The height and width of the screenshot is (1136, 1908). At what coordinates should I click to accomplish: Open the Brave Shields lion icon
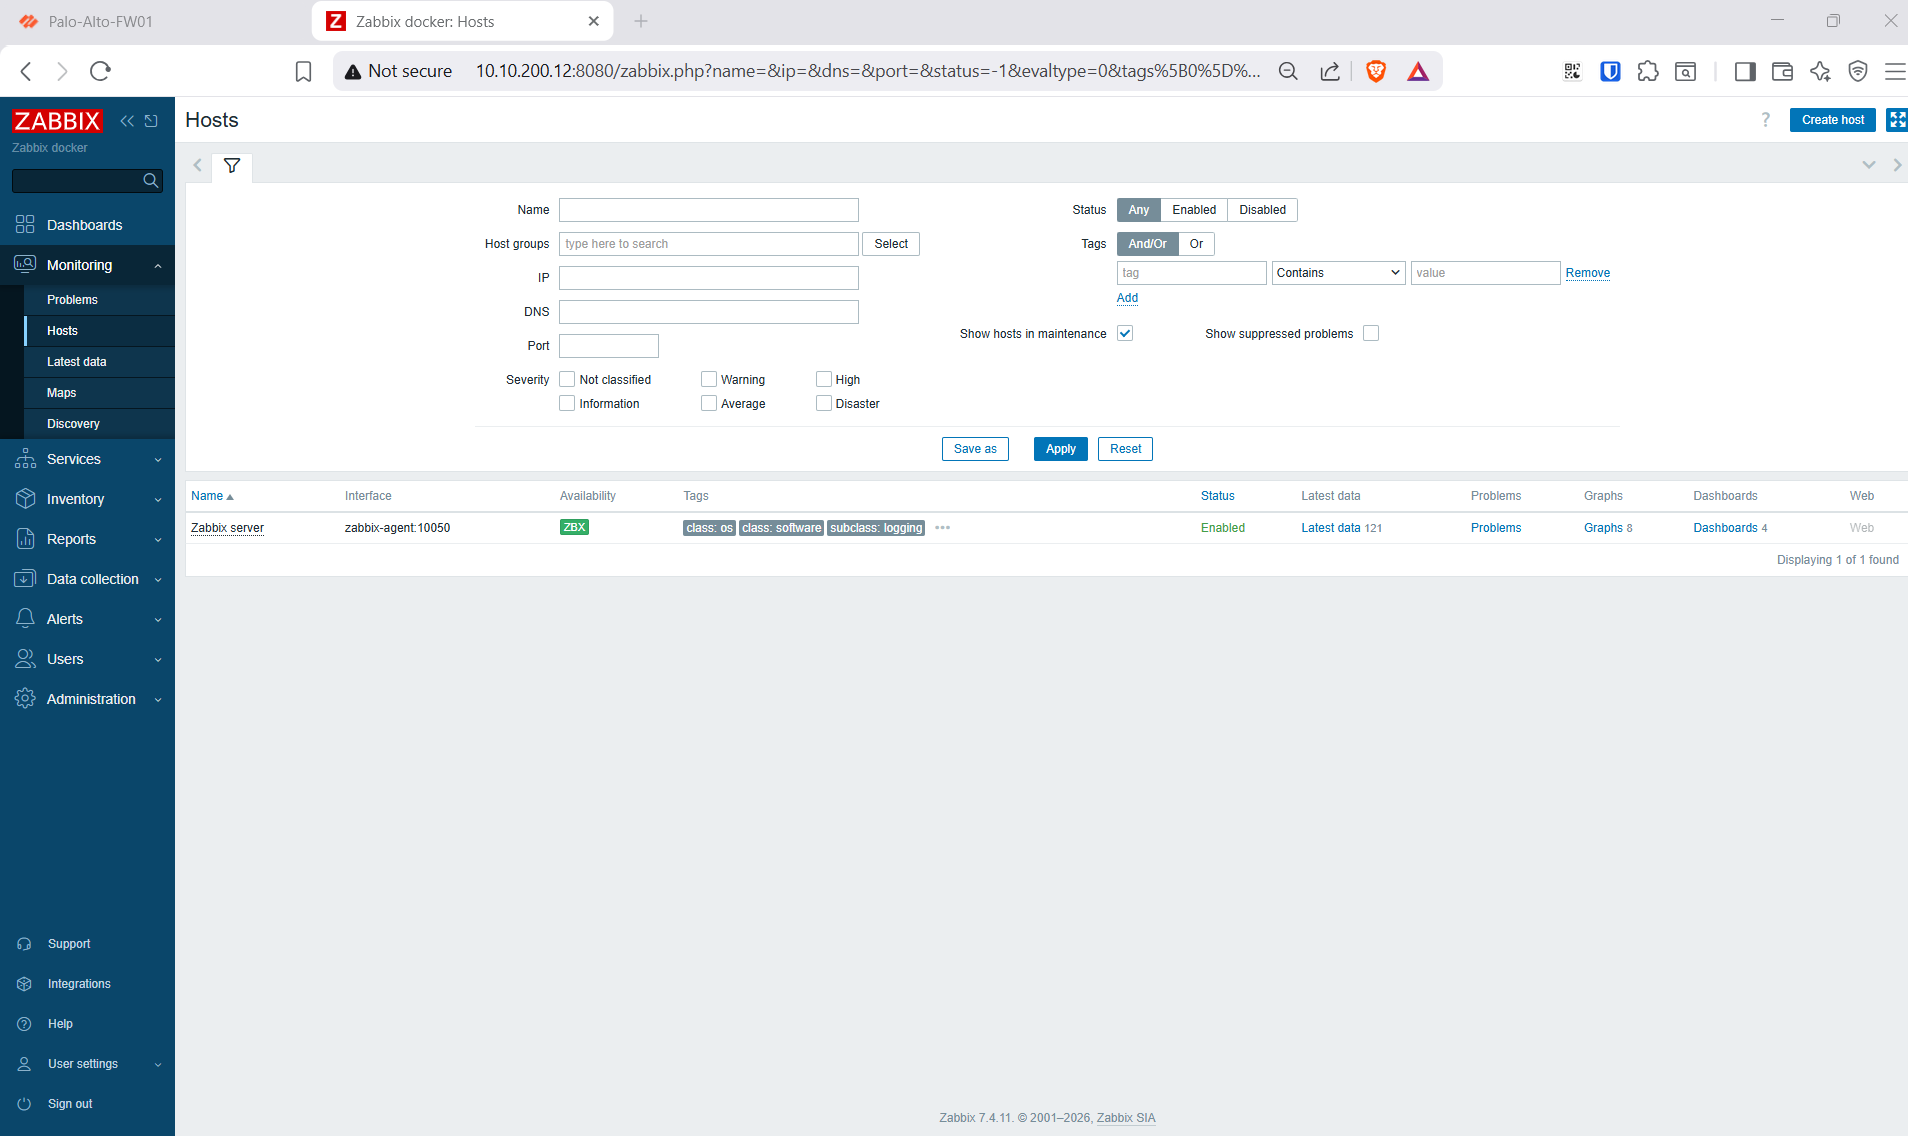pyautogui.click(x=1376, y=71)
